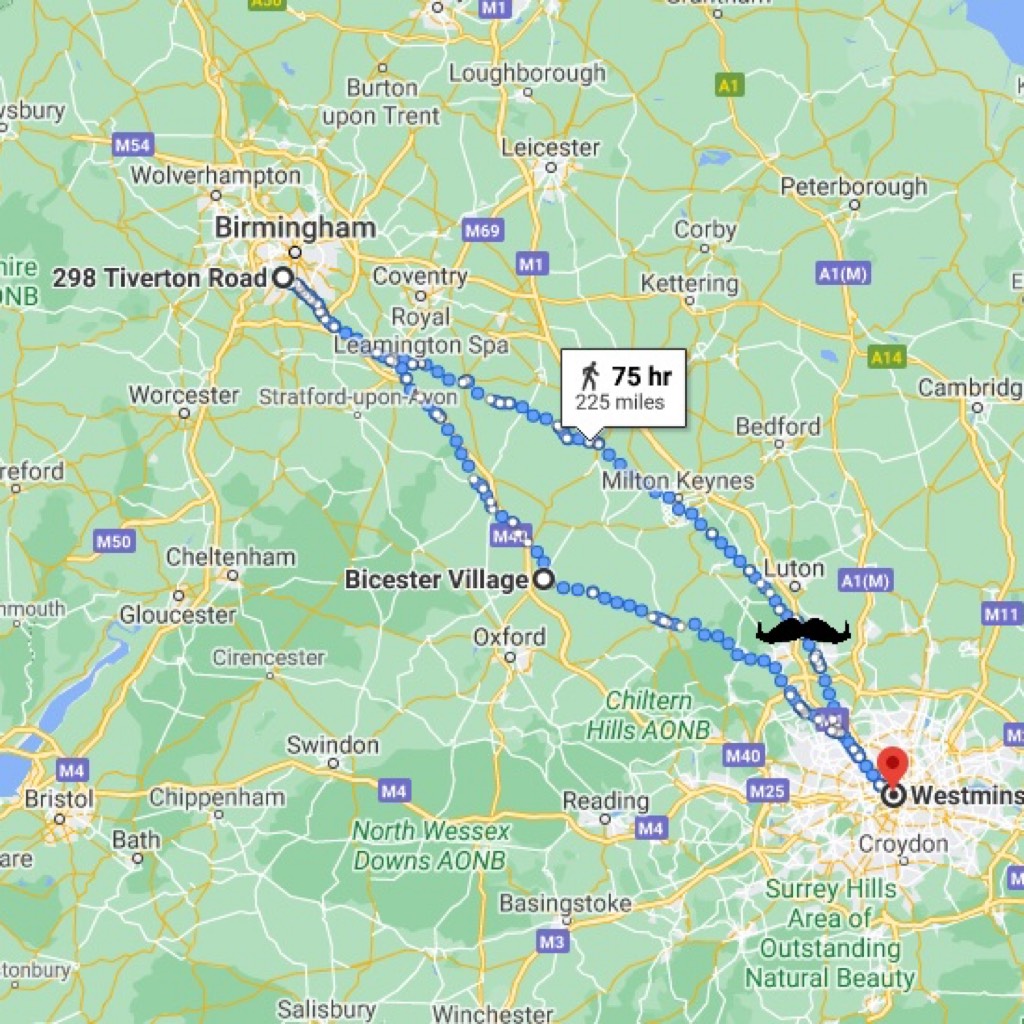1024x1024 pixels.
Task: Click the Bicester Village waypoint circle
Action: [545, 579]
